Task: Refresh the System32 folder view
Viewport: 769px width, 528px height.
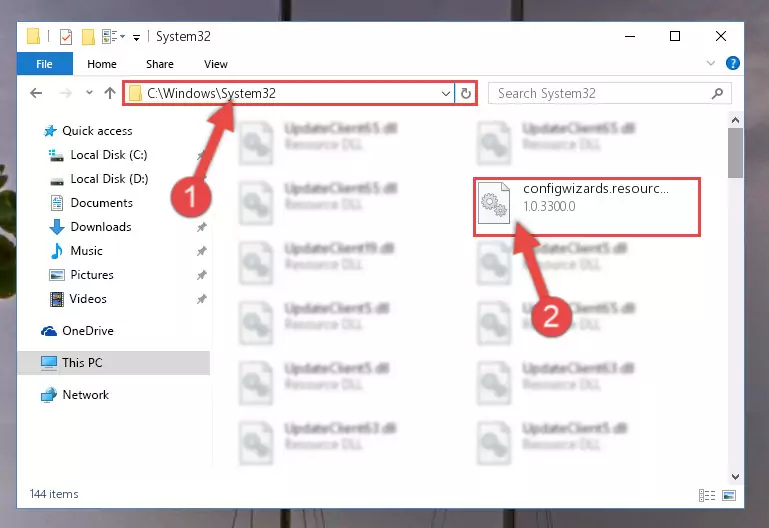Action: pos(466,93)
